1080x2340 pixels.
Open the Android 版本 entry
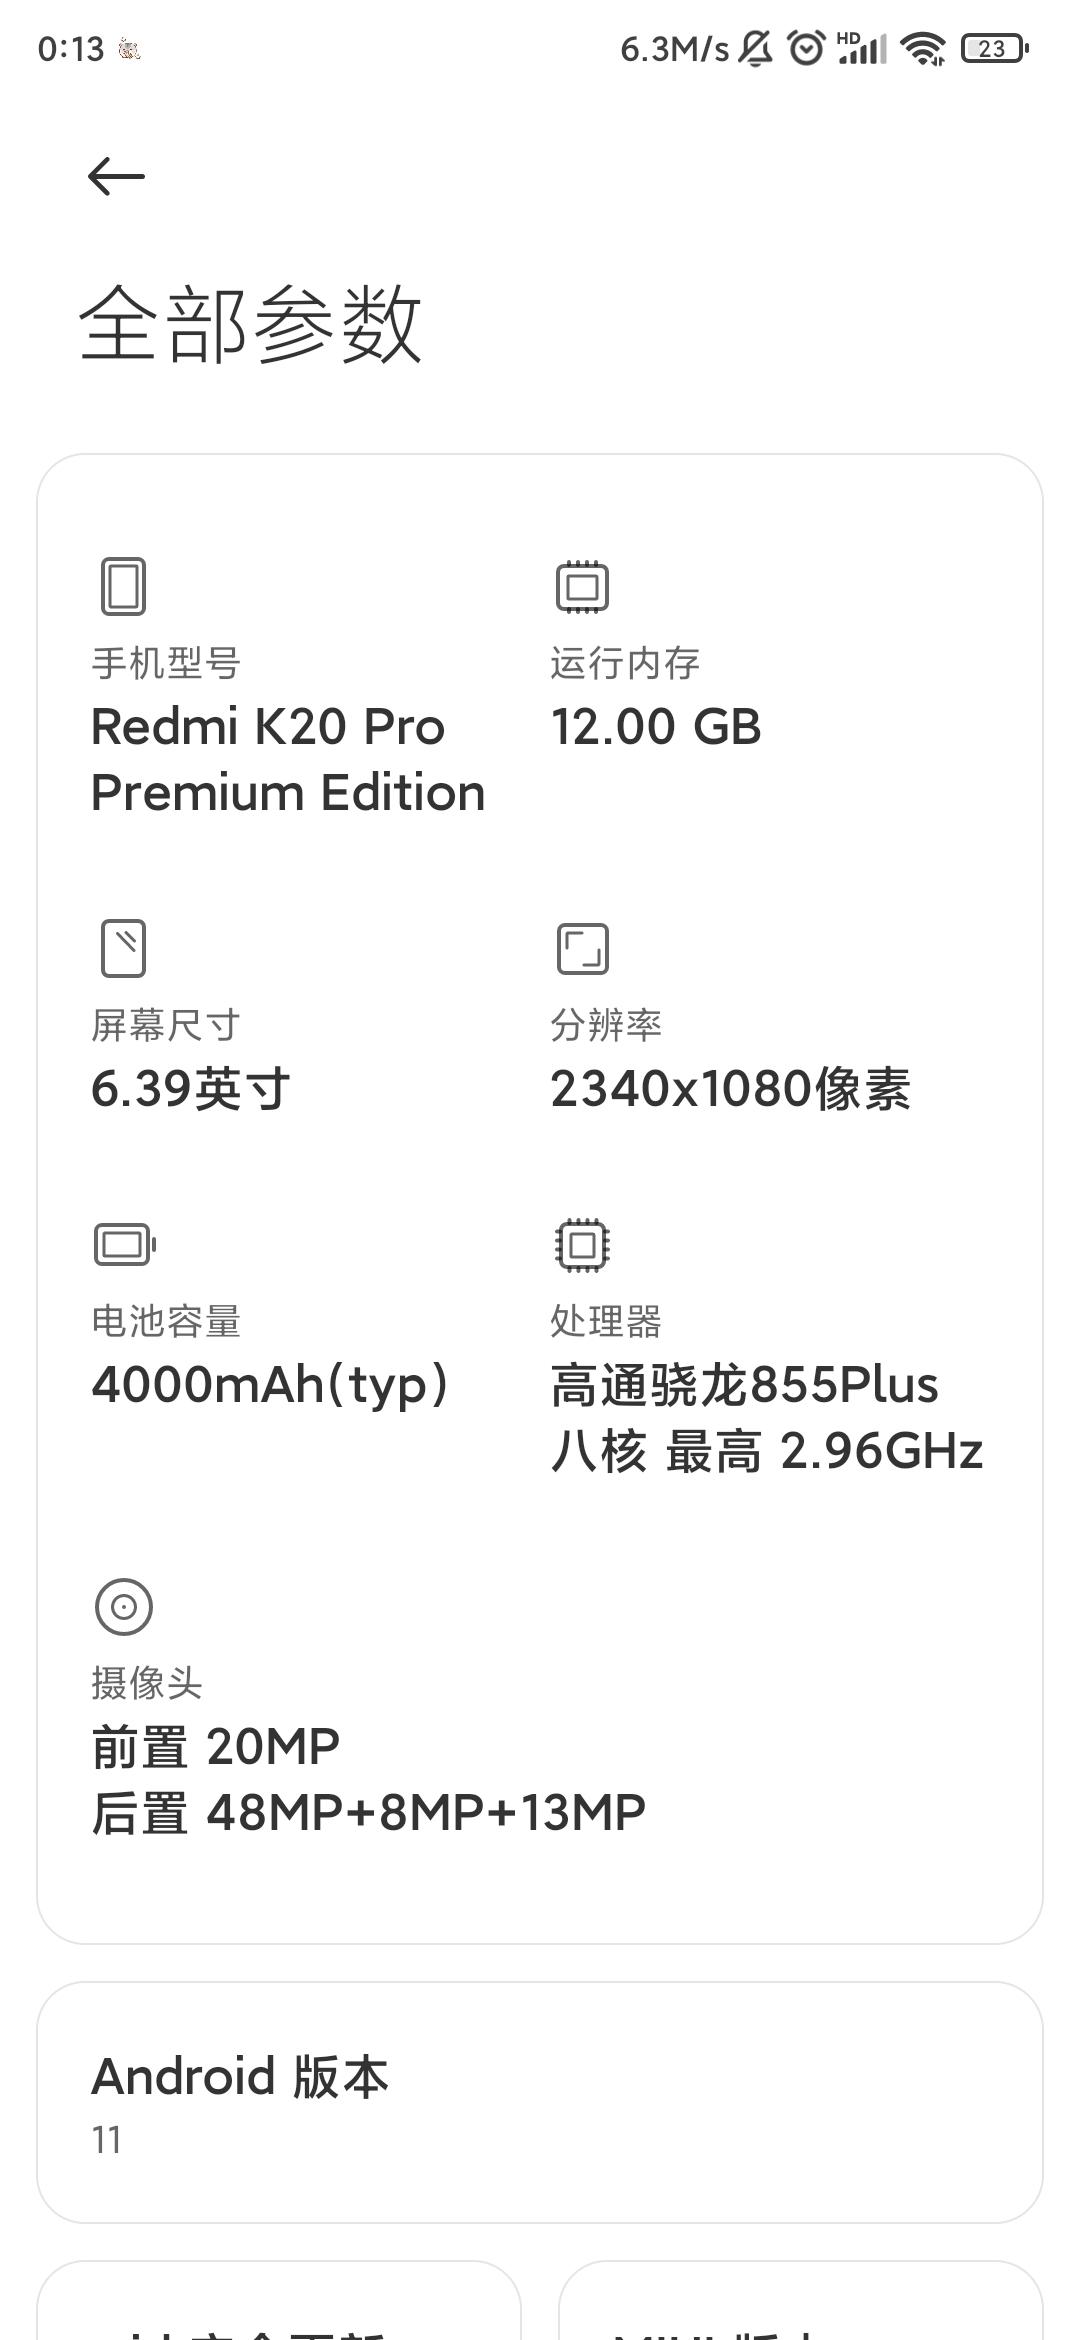pyautogui.click(x=540, y=2102)
